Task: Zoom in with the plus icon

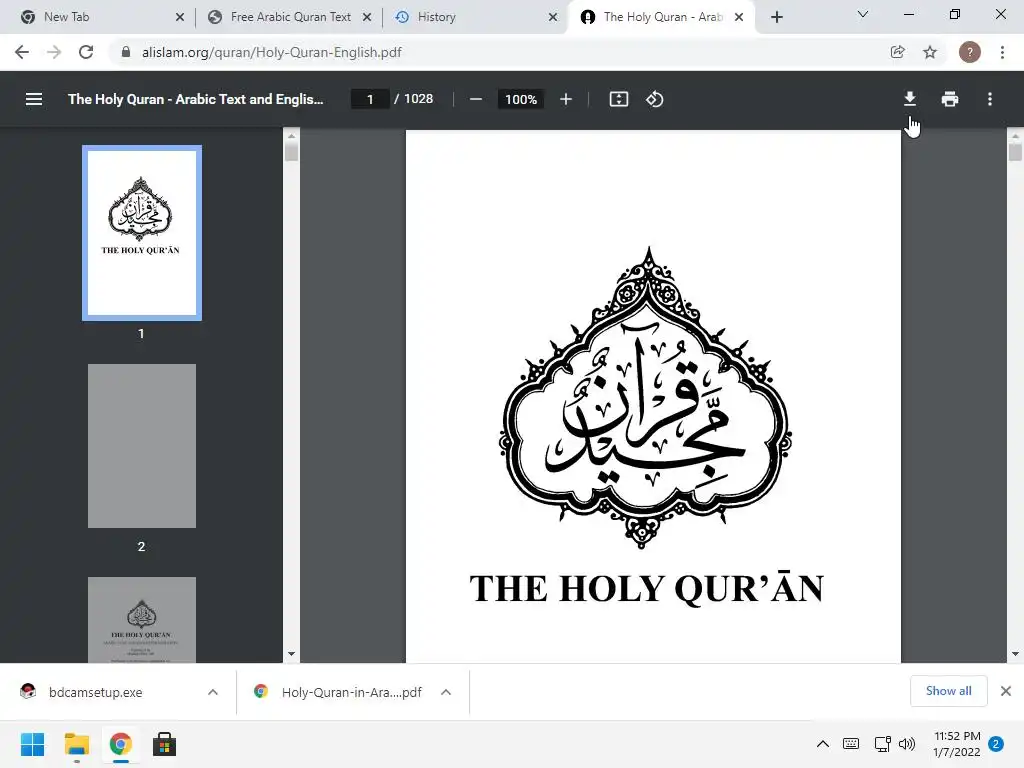Action: [566, 99]
